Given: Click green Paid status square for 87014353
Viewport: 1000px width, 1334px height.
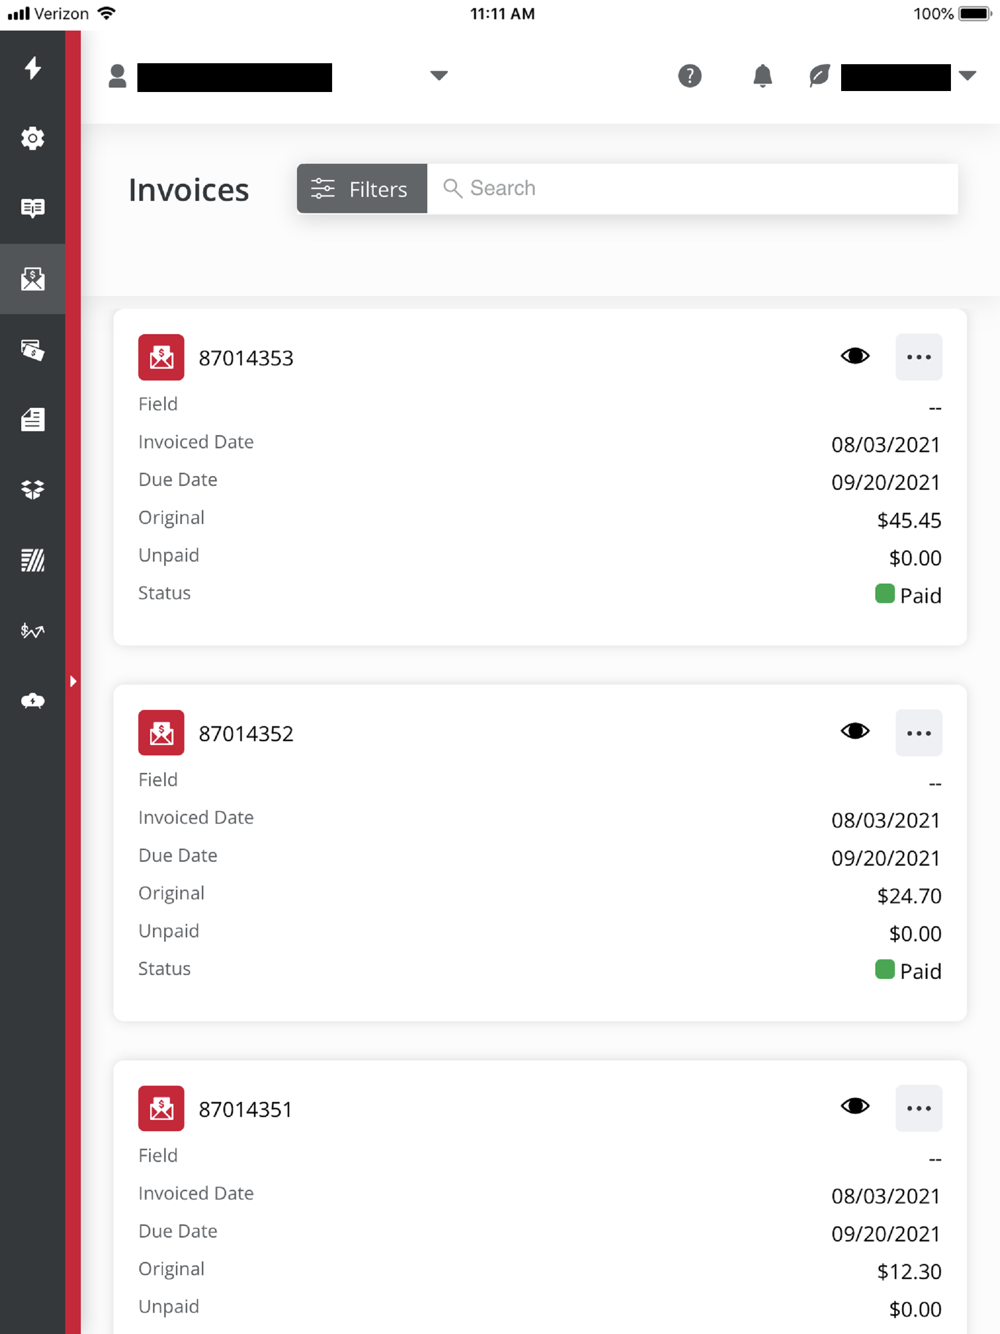Looking at the screenshot, I should [x=884, y=593].
